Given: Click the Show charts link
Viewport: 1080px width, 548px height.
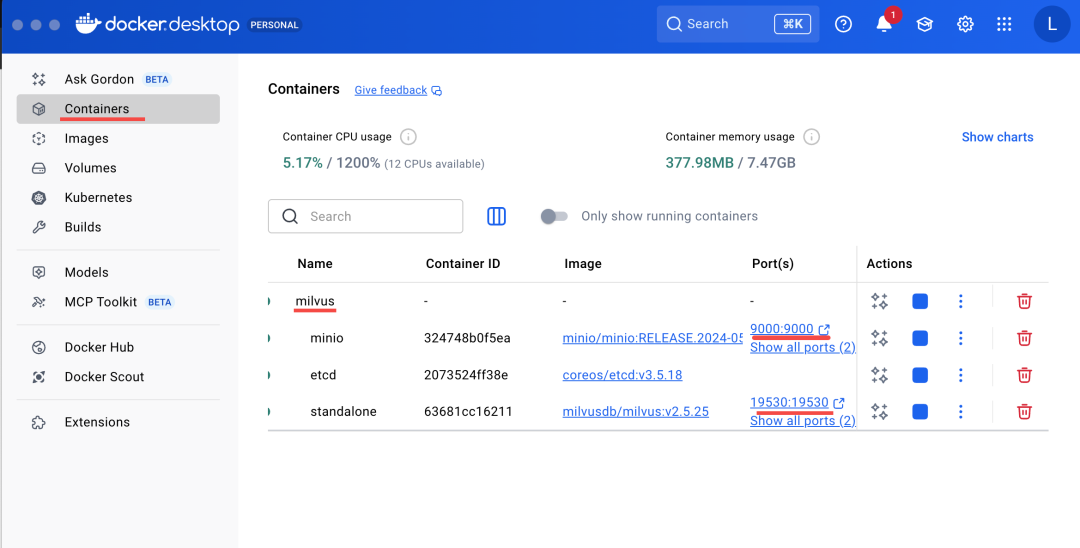Looking at the screenshot, I should tap(997, 137).
